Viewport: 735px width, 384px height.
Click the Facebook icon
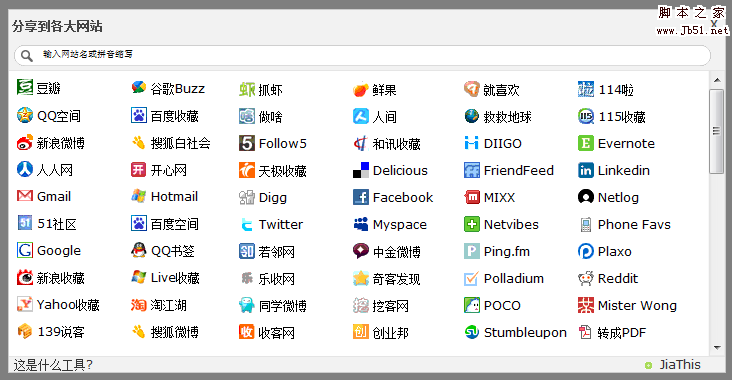click(x=360, y=197)
